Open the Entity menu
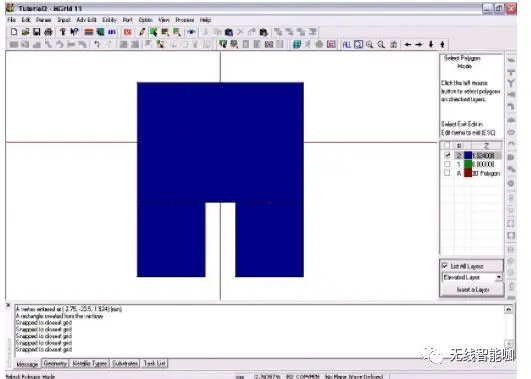Screen dimensions: 531x379 coord(109,20)
